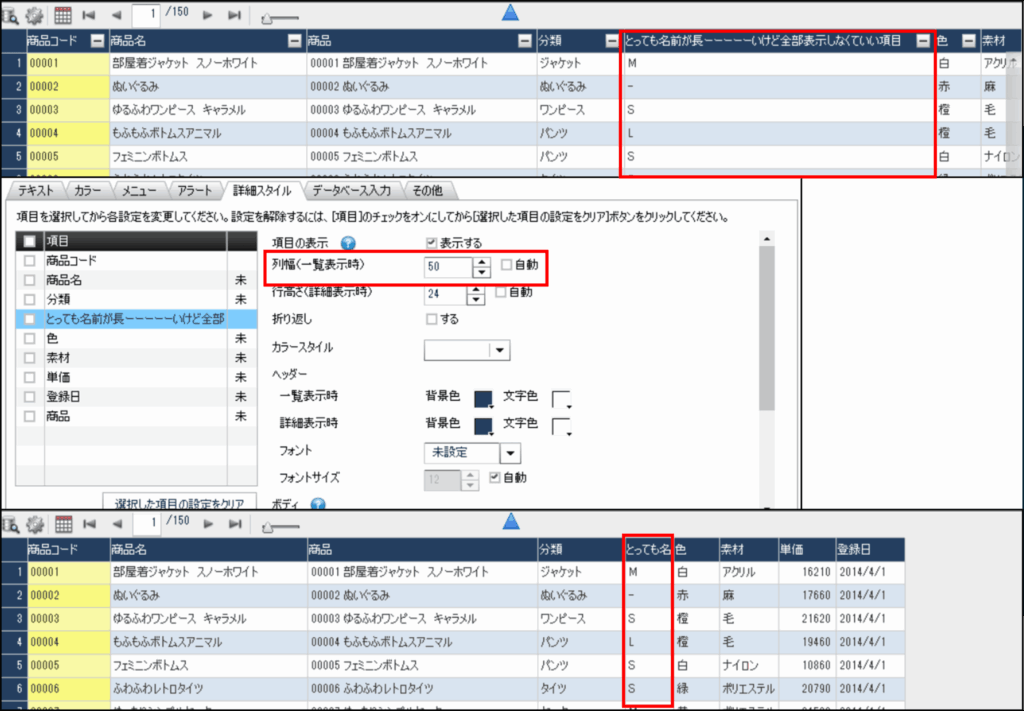Jump to the last record in the bottom toolbar
This screenshot has height=711, width=1024.
pyautogui.click(x=234, y=523)
